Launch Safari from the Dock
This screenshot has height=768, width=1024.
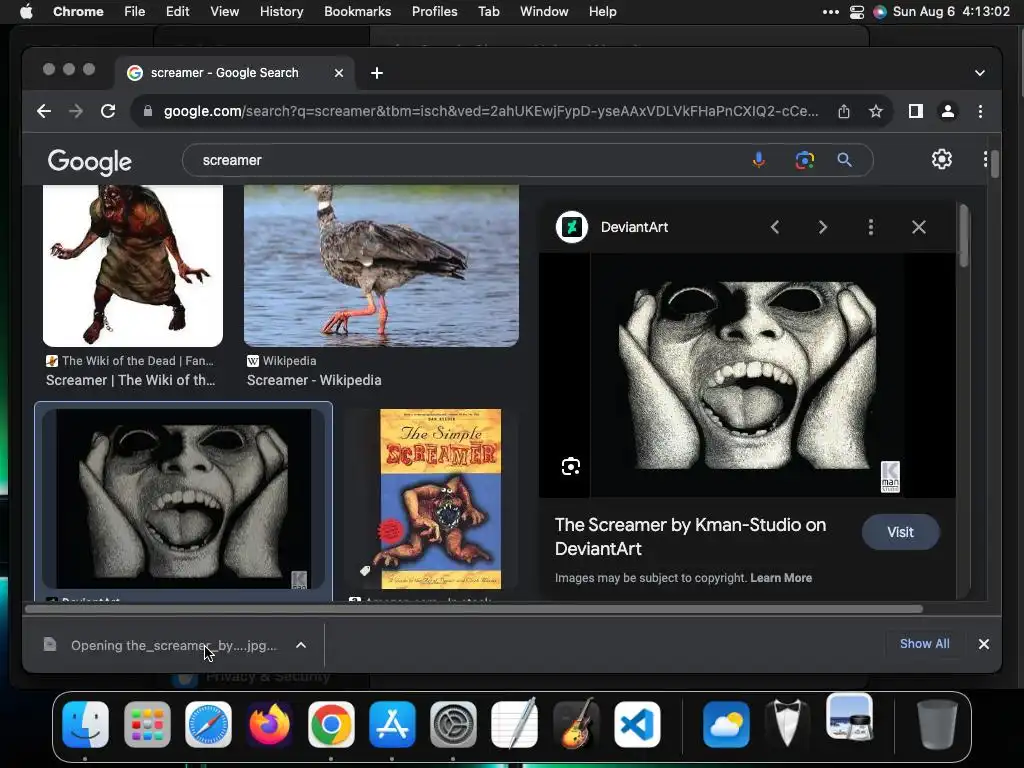click(208, 724)
